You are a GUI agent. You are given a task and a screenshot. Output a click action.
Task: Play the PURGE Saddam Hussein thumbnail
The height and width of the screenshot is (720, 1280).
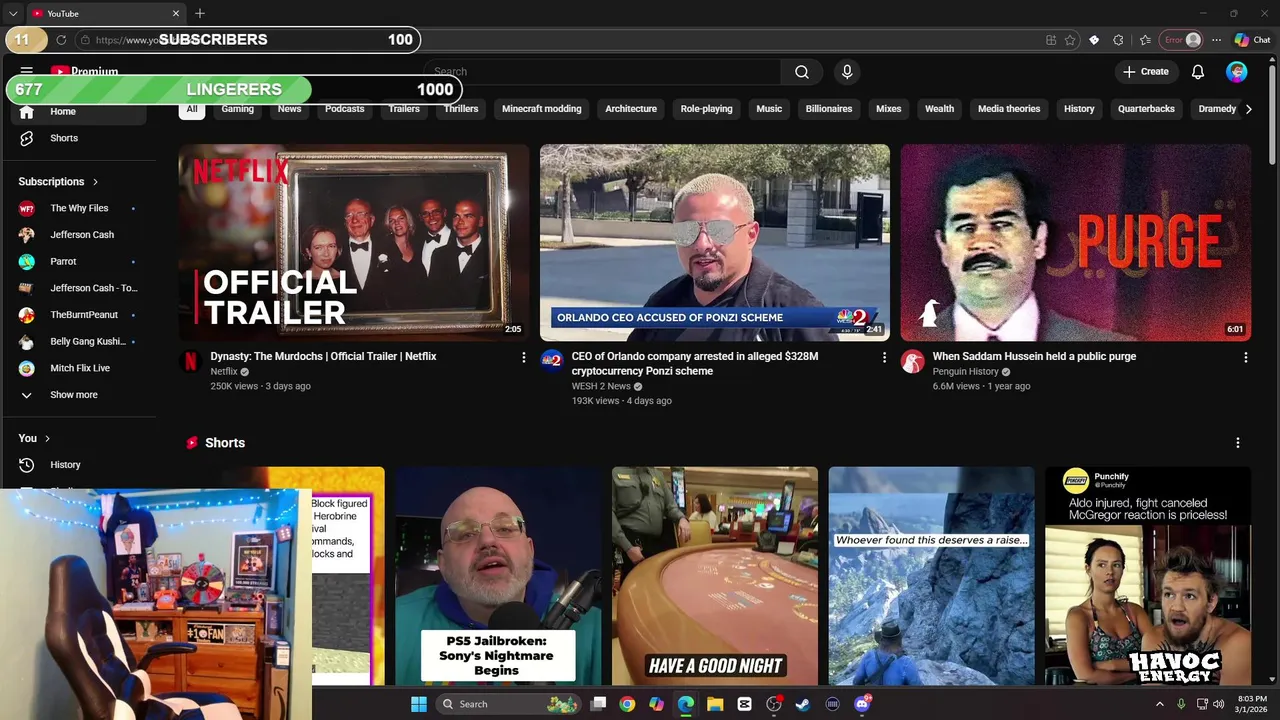(1076, 243)
